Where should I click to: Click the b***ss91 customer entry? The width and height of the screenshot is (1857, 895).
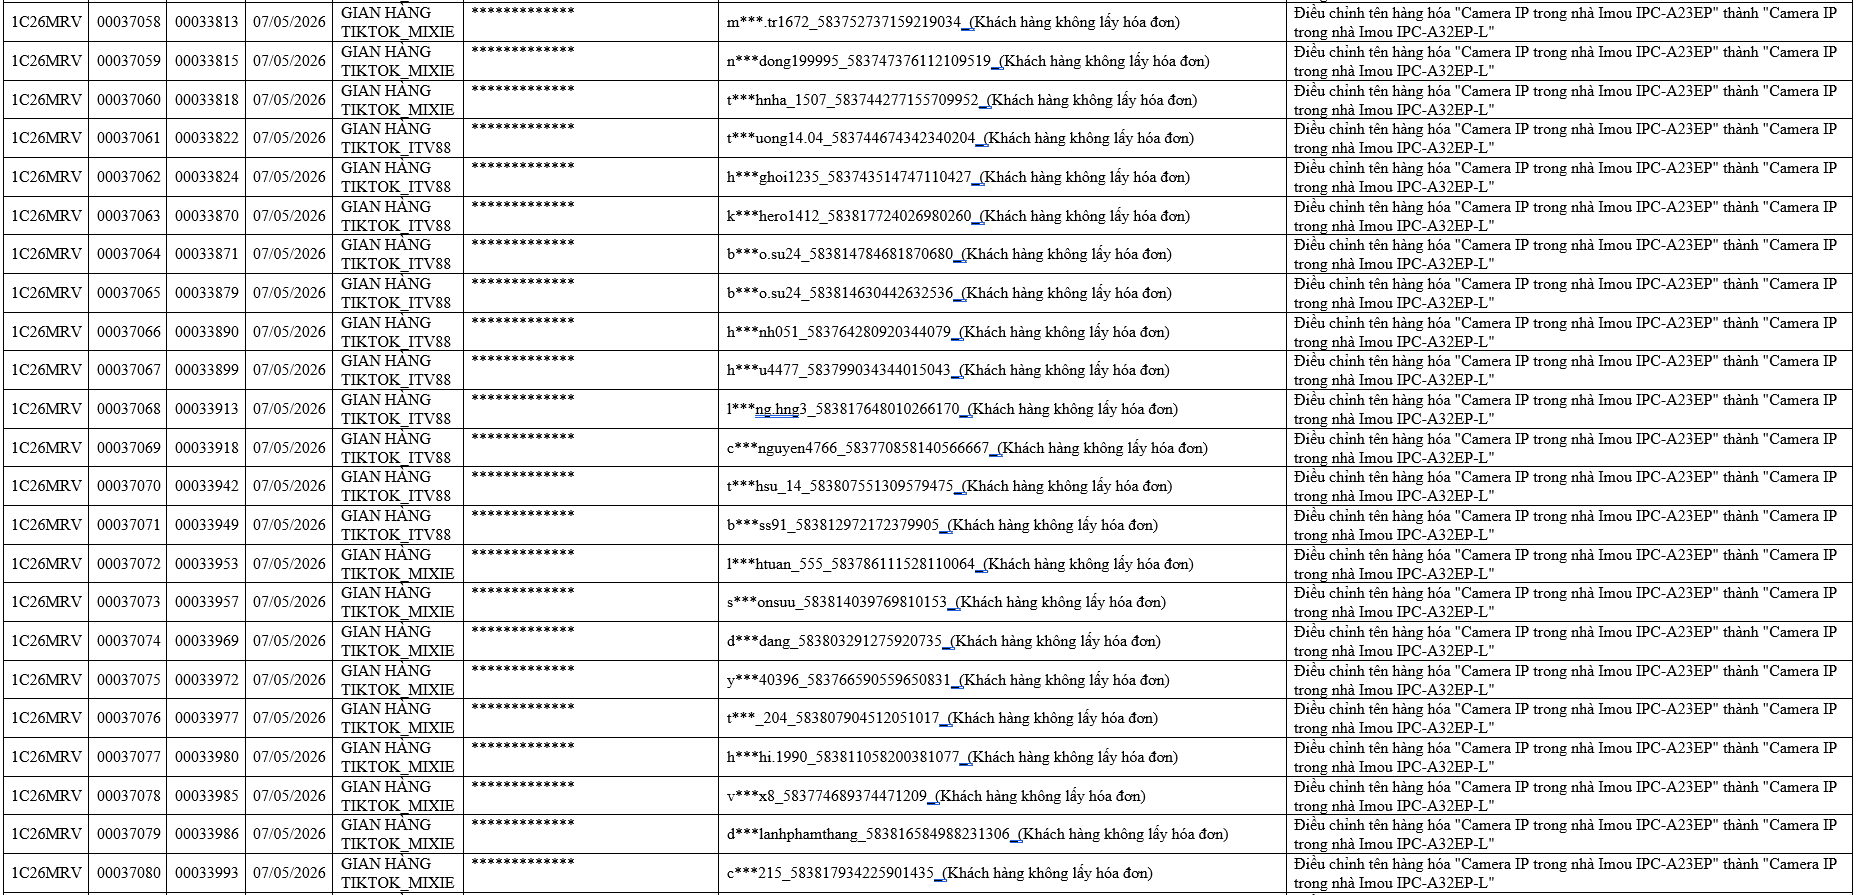(x=942, y=525)
